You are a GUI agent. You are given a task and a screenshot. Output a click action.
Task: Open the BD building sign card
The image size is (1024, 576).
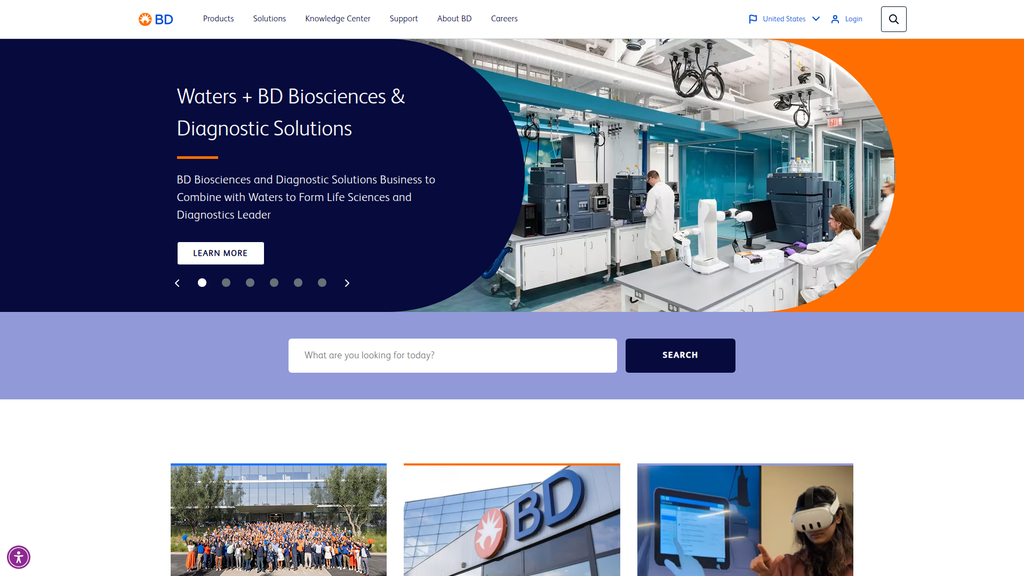point(511,520)
